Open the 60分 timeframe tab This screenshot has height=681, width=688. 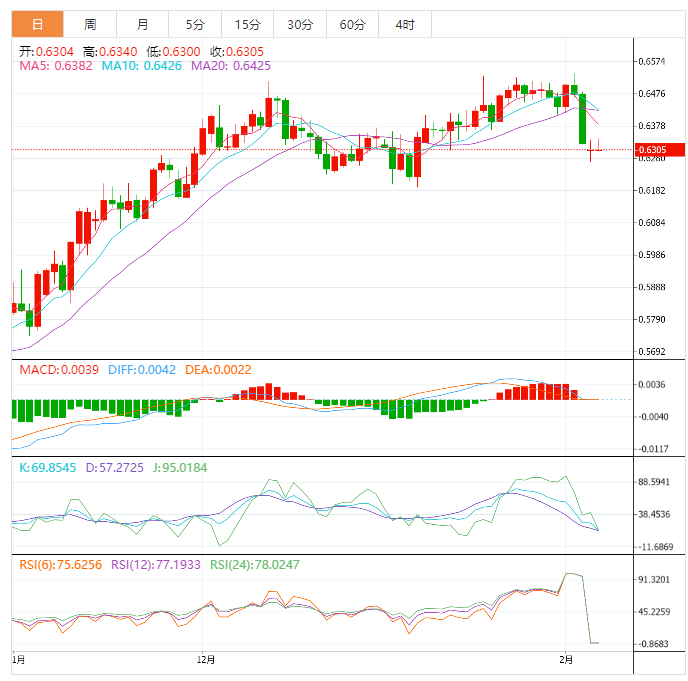tap(352, 25)
